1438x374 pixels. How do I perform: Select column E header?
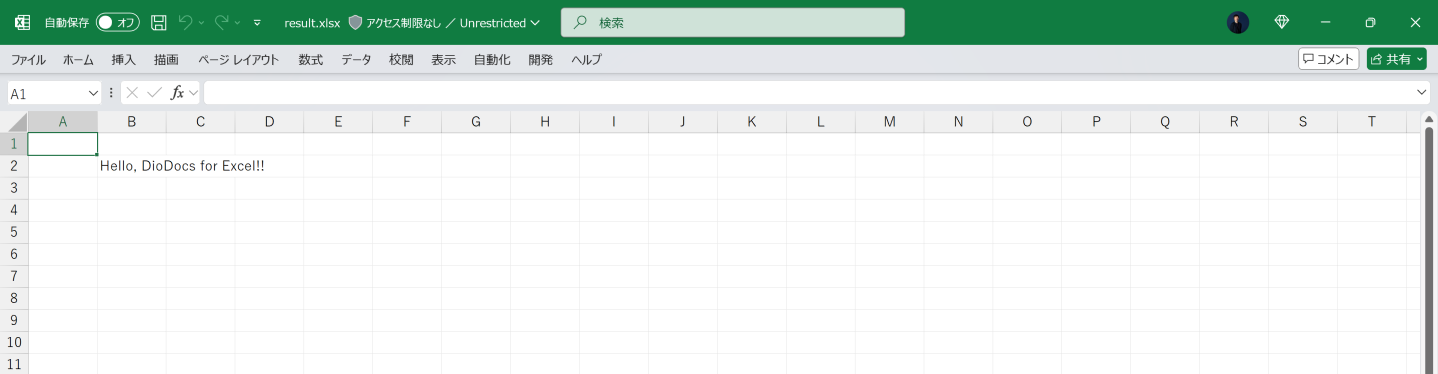pyautogui.click(x=338, y=122)
